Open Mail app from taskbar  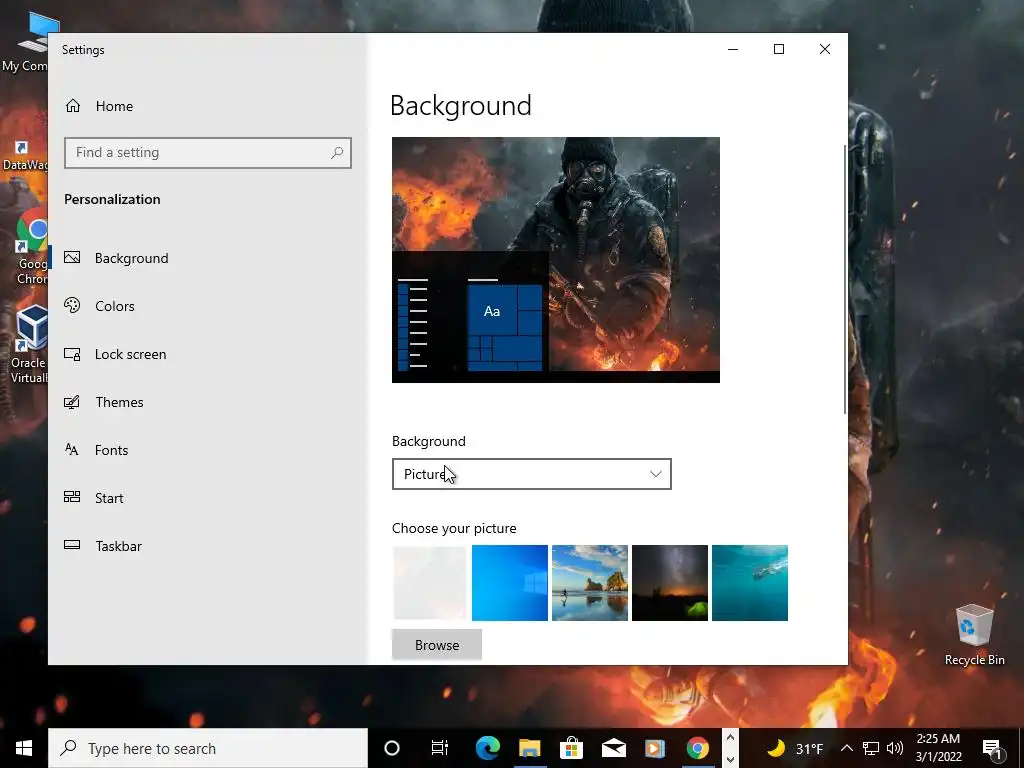613,748
